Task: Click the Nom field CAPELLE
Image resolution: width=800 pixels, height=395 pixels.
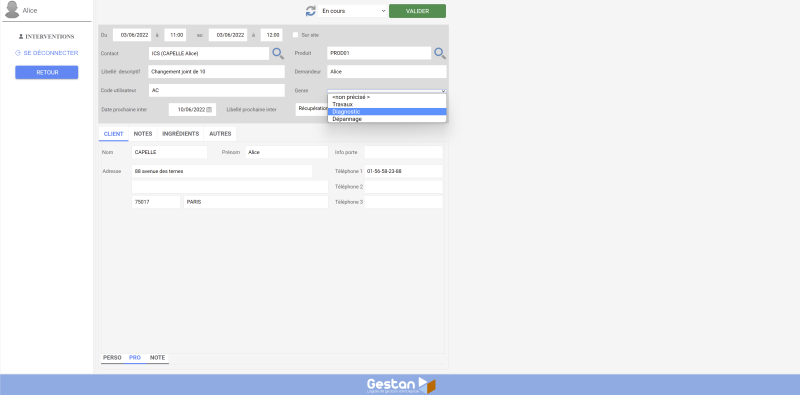Action: click(x=169, y=152)
